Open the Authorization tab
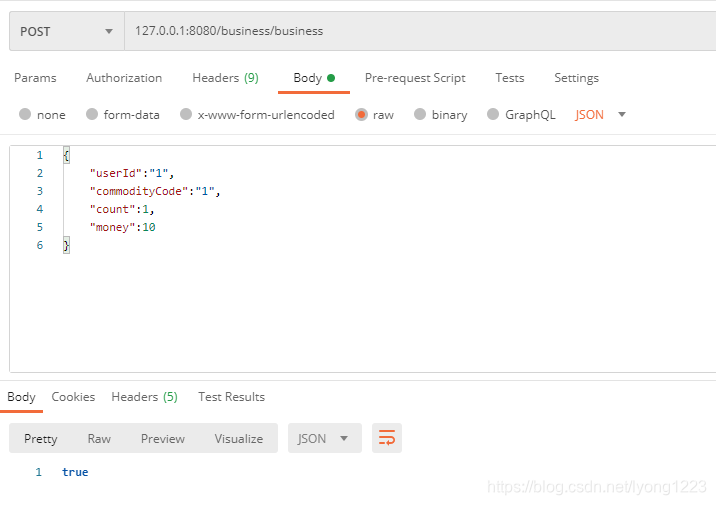 pyautogui.click(x=124, y=78)
